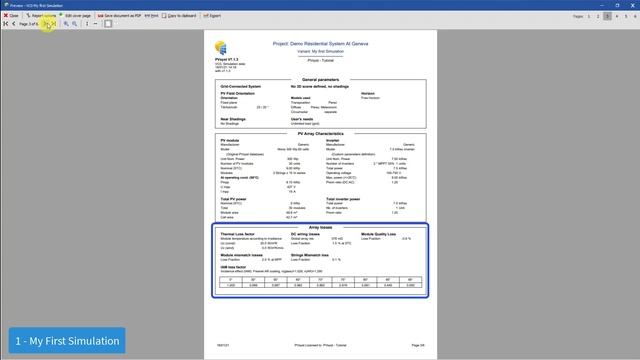Save document as PDF
Image resolution: width=640 pixels, height=360 pixels.
pos(119,16)
